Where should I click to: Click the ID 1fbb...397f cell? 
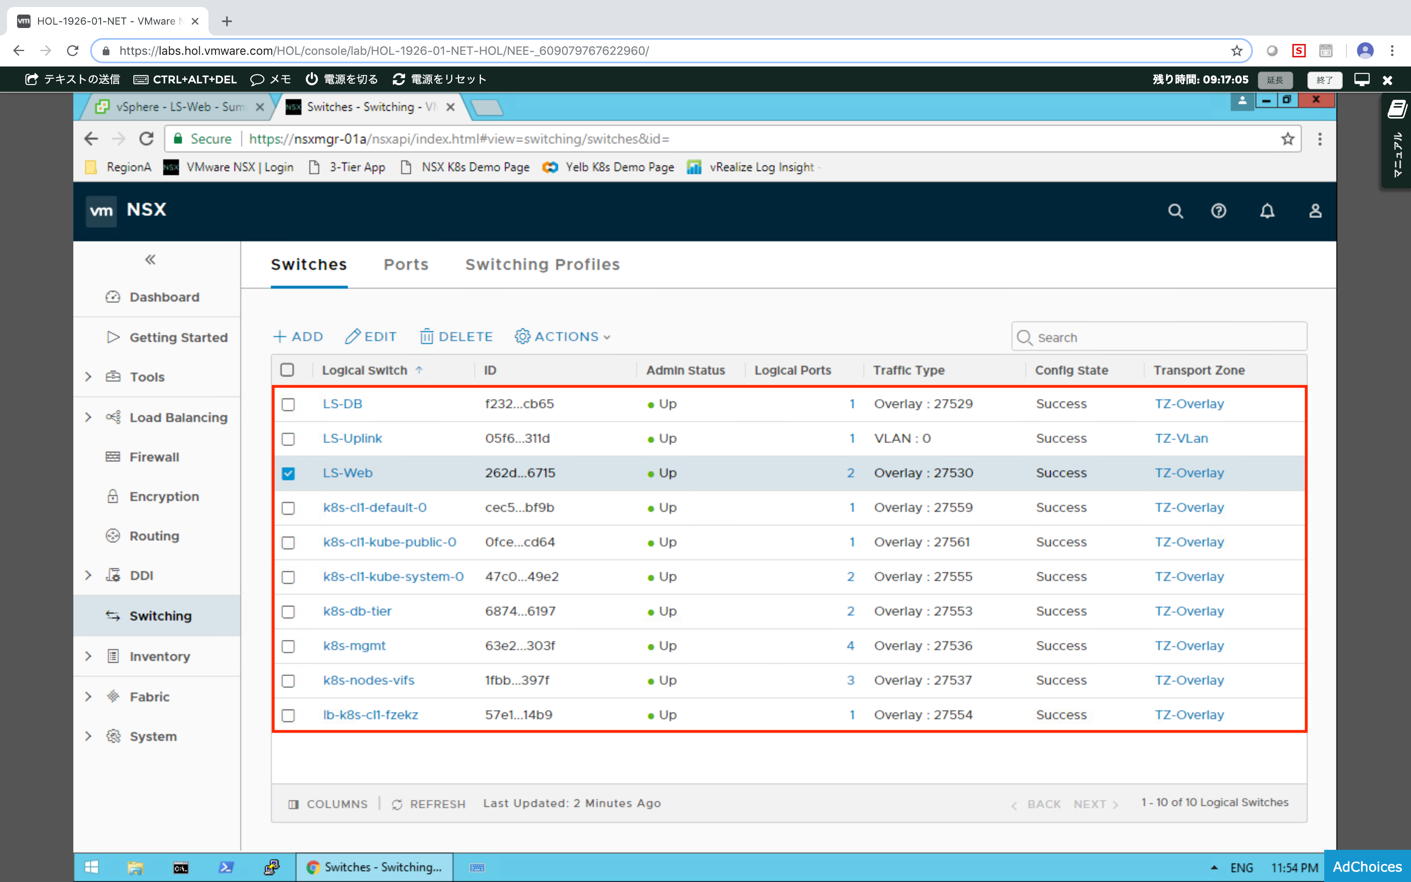[x=517, y=680]
